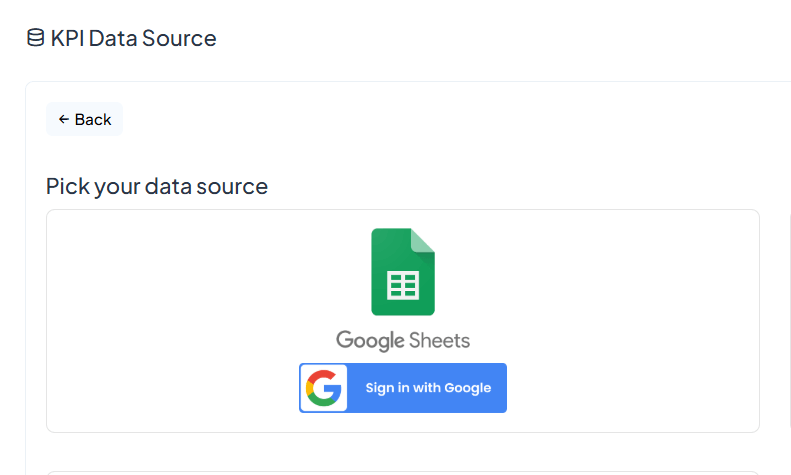Click the partially visible card below Google Sheets

click(x=403, y=472)
